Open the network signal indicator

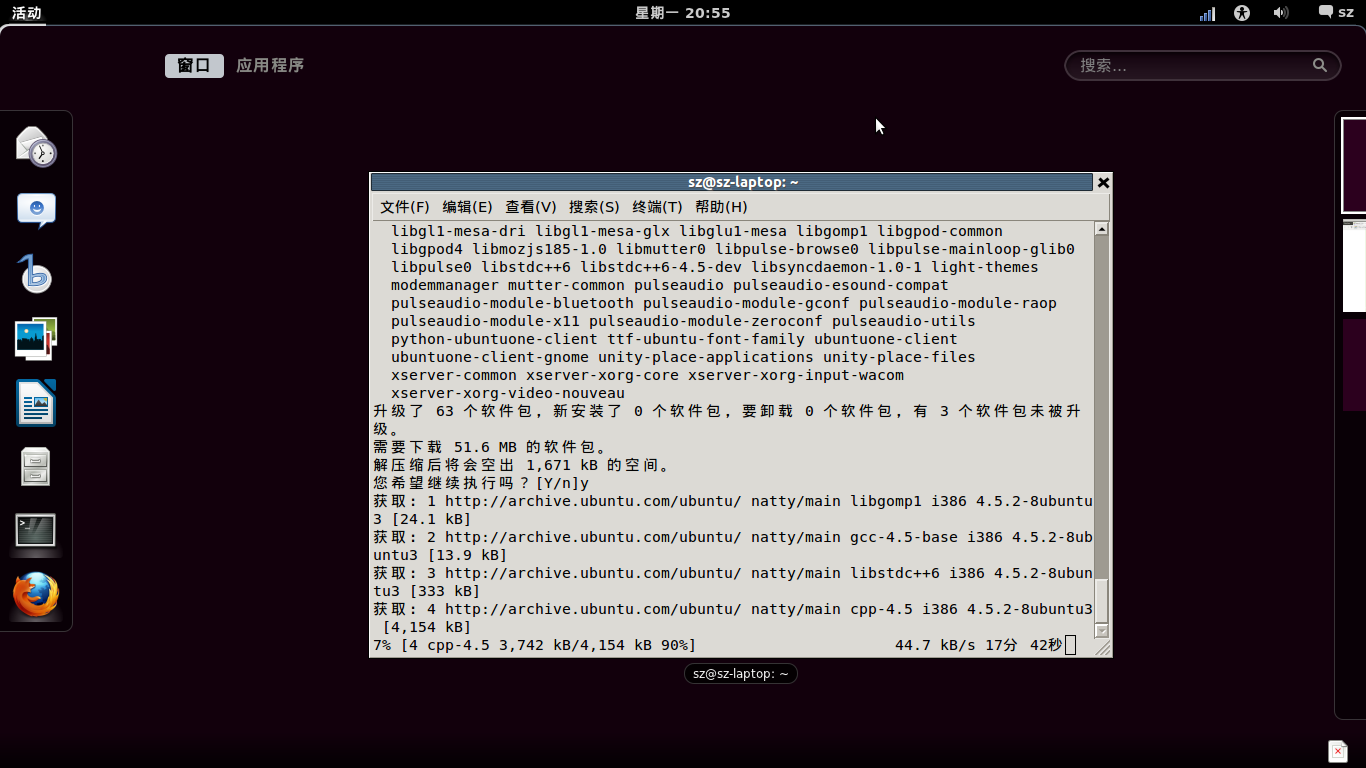tap(1207, 13)
